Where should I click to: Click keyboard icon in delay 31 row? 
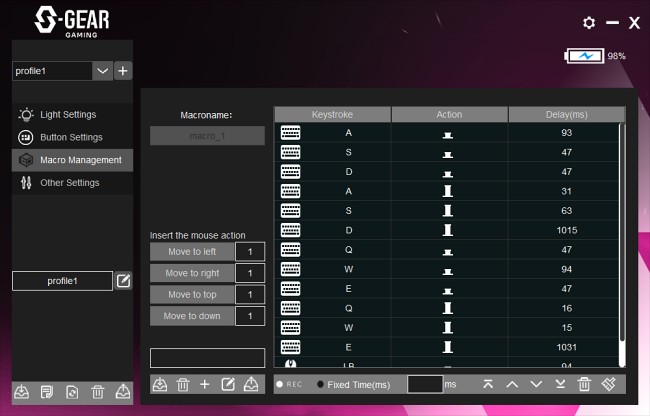(x=291, y=191)
